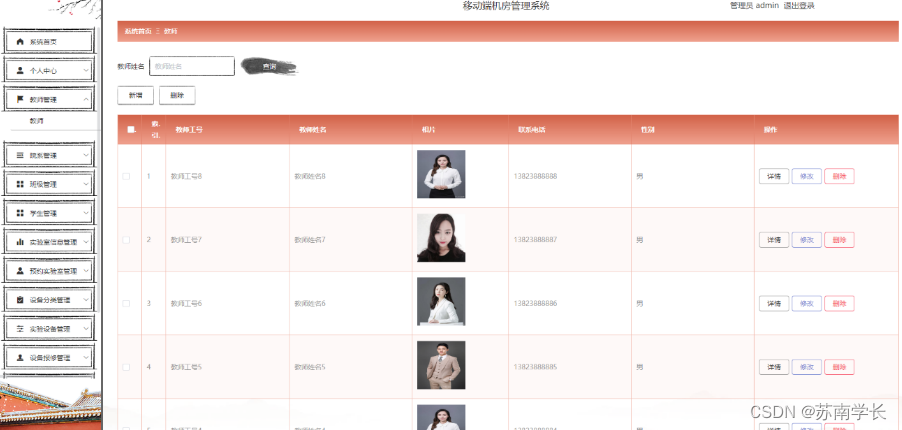Click the 删除 button above the table
The height and width of the screenshot is (430, 902).
[x=177, y=96]
